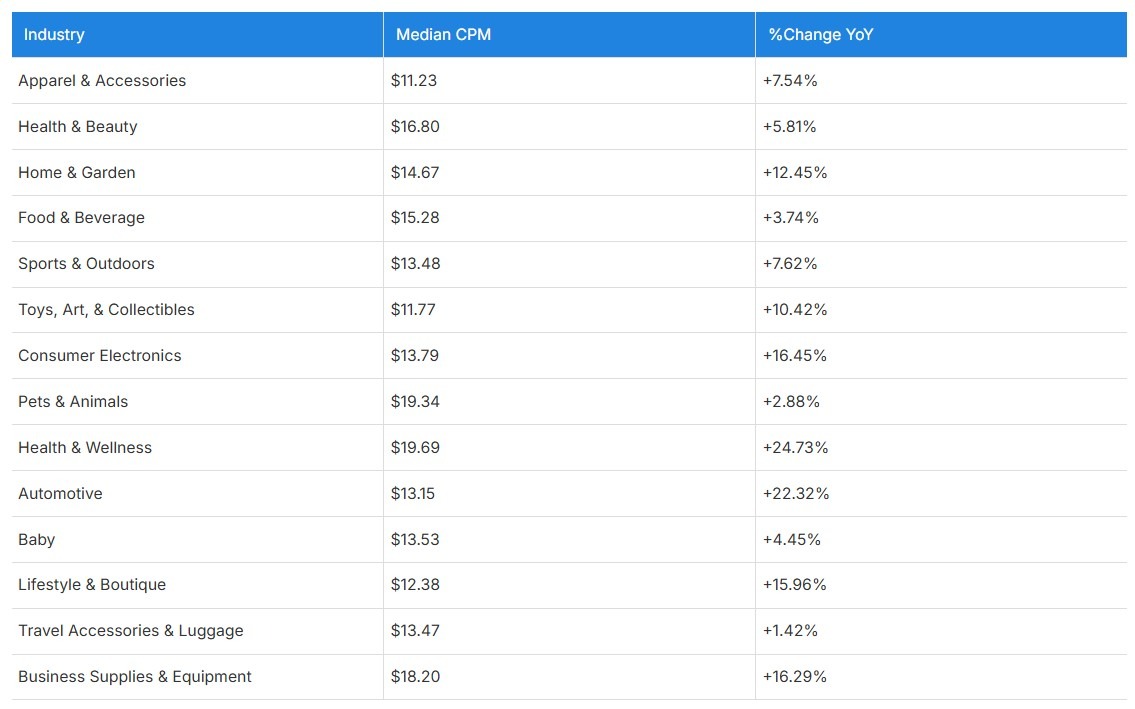Select the +24.73% YoY change value

[795, 448]
